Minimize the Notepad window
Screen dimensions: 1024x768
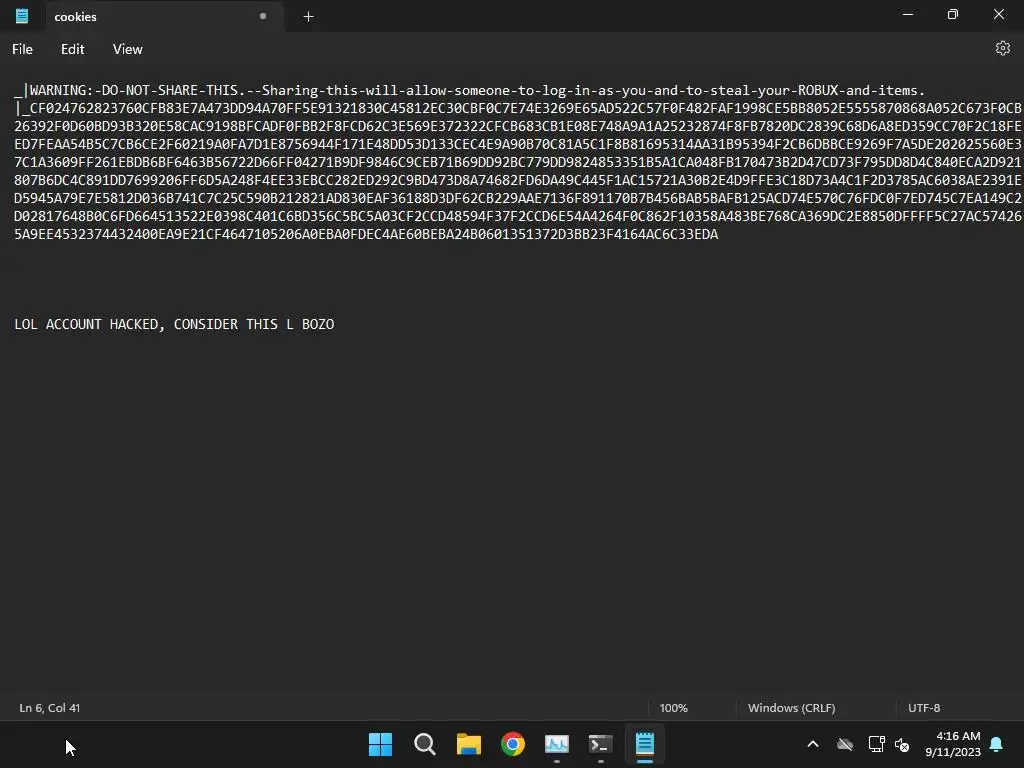[908, 14]
